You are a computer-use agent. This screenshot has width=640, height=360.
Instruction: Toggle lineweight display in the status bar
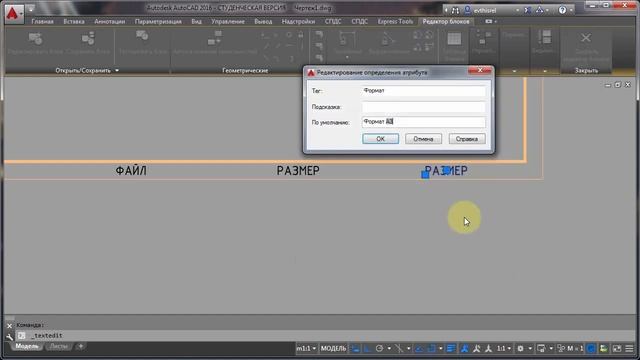coord(451,349)
